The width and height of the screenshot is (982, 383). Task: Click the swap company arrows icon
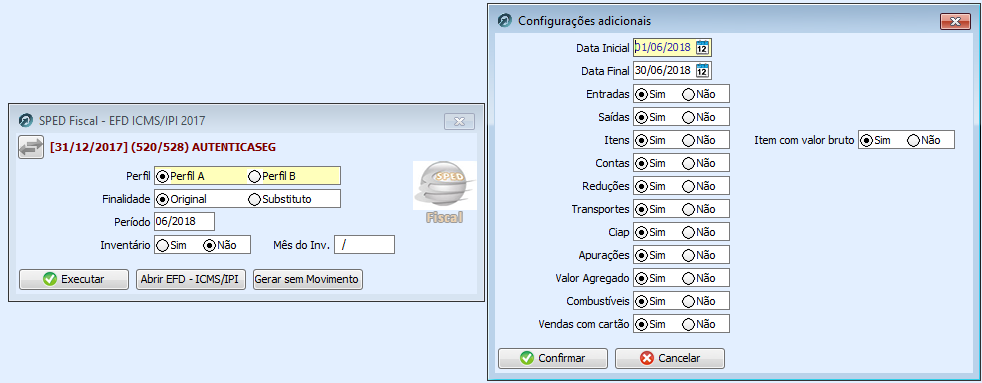(31, 147)
